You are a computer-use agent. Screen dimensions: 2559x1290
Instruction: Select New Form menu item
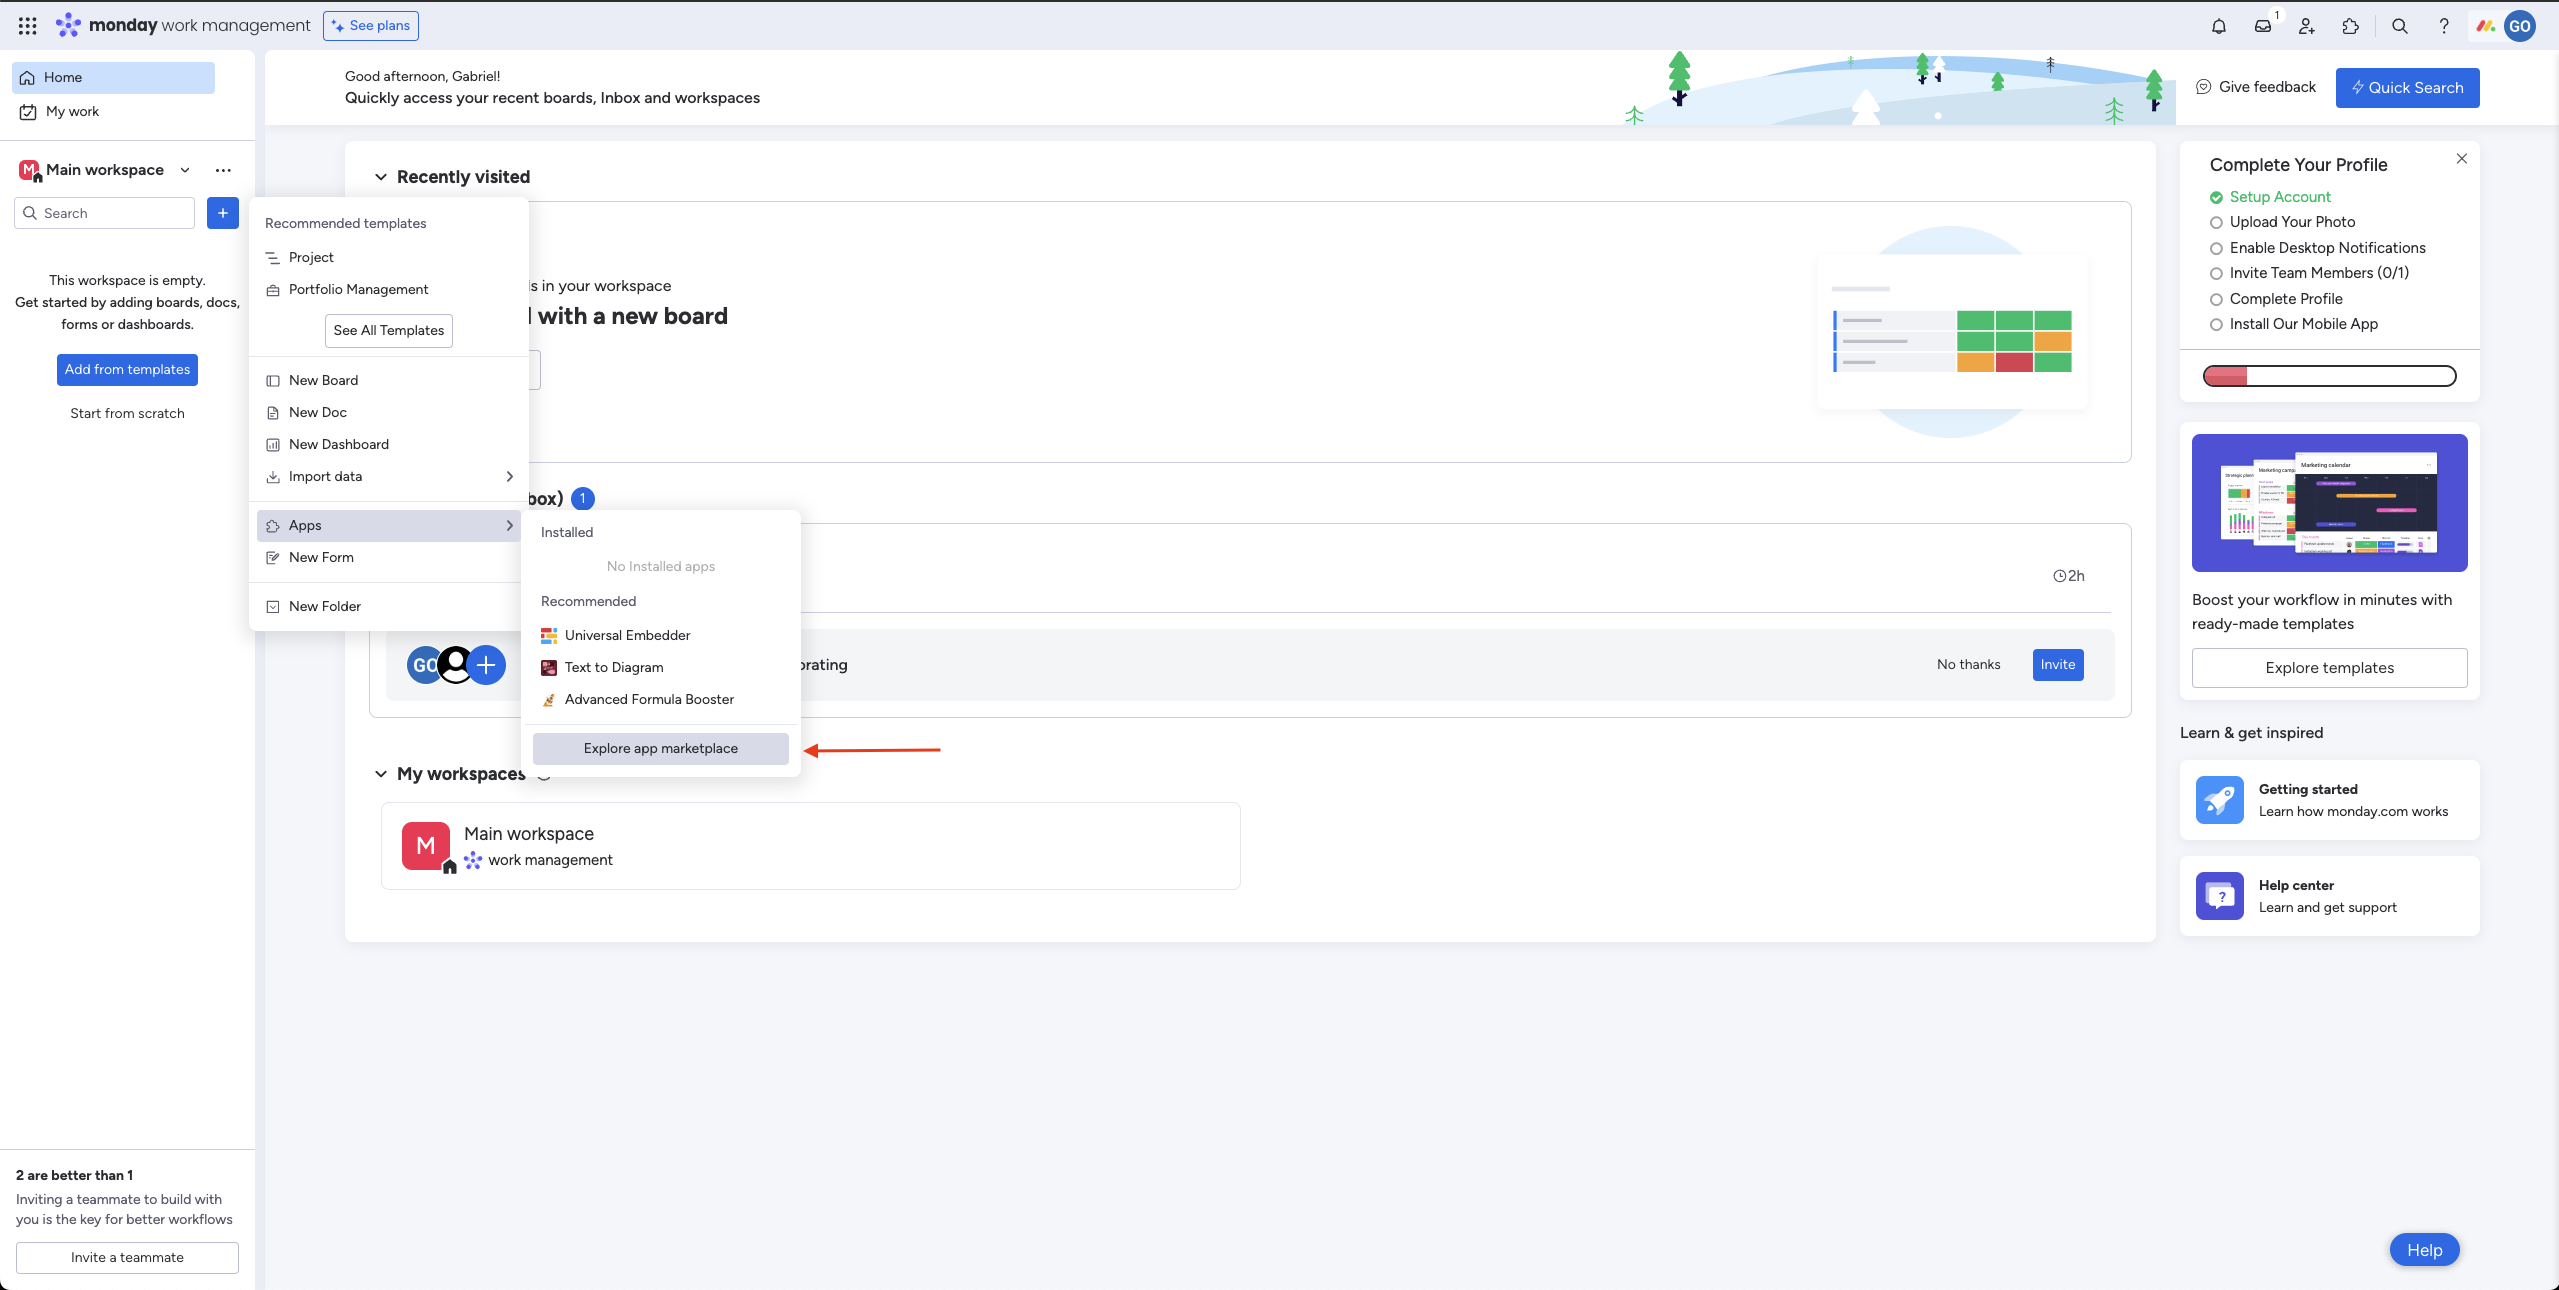(389, 558)
